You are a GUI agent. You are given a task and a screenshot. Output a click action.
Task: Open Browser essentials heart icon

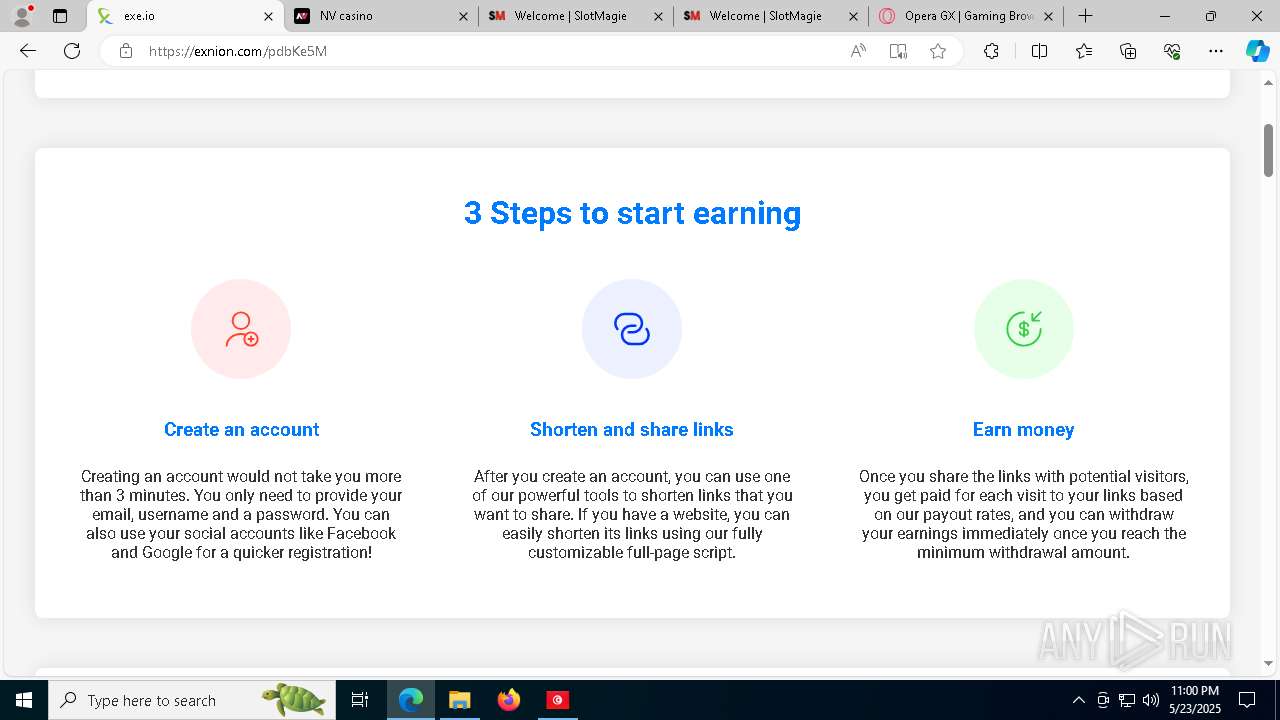(1172, 51)
